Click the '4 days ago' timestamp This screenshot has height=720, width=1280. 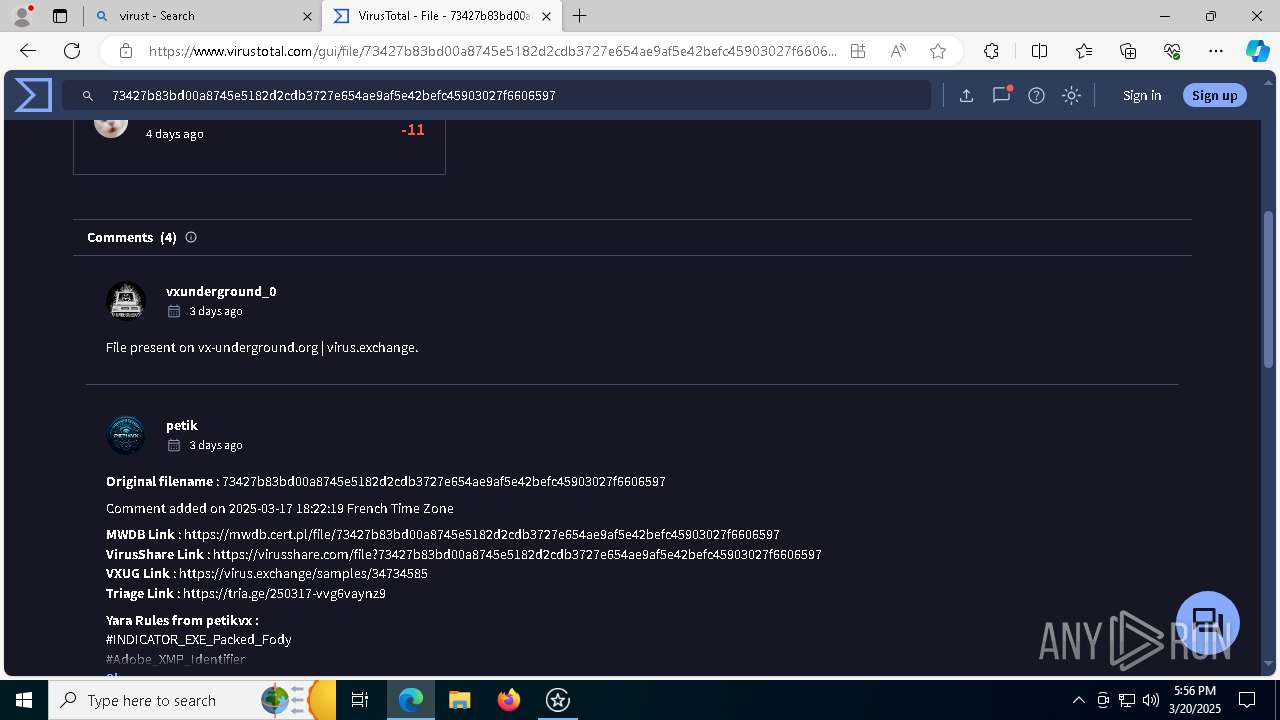coord(175,134)
